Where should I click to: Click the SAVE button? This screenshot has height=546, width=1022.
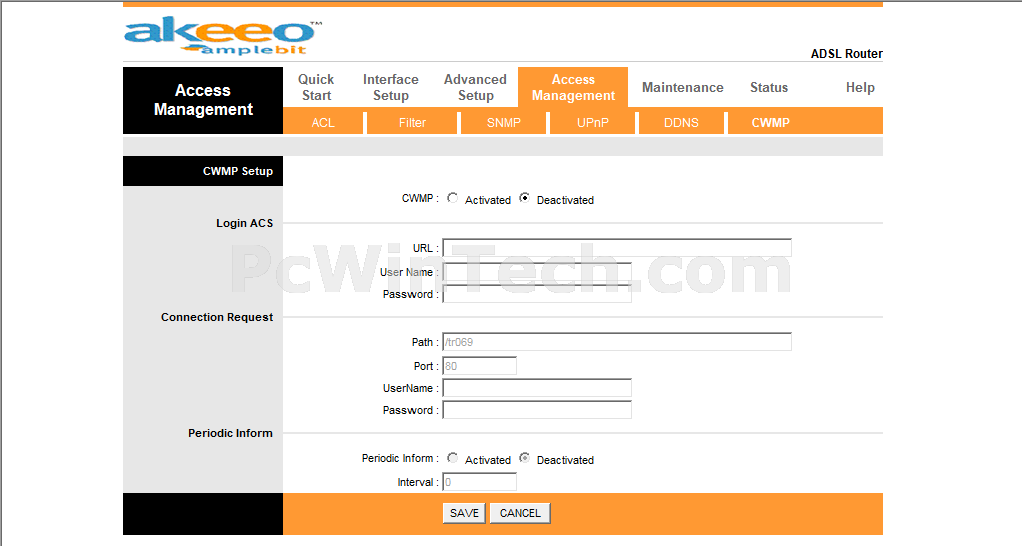click(x=464, y=513)
